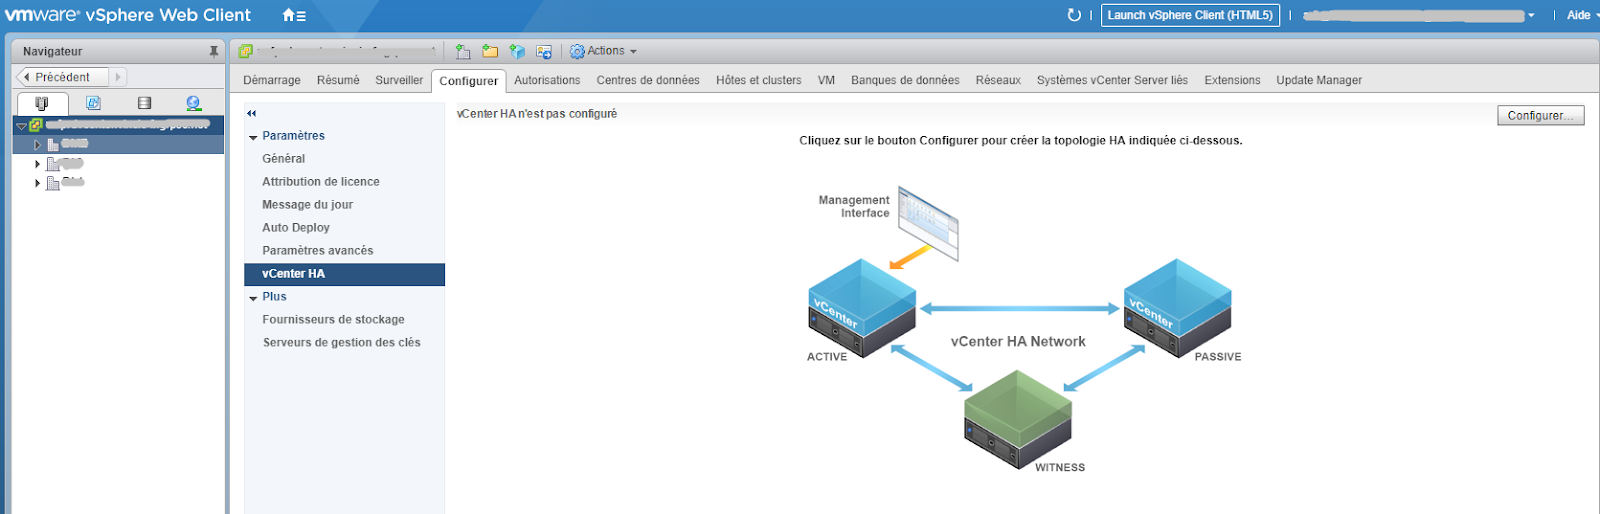Select Serveurs de gestion des clés
The image size is (1600, 514).
[342, 343]
